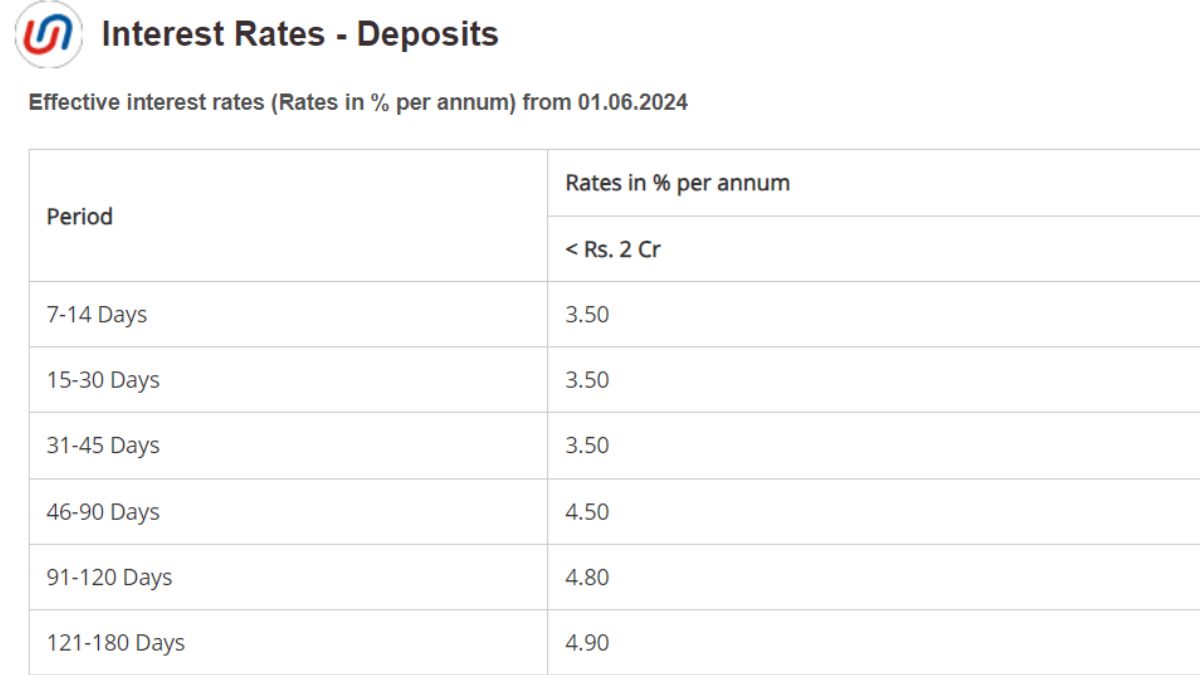Select the < Rs. 2 Cr subheader
Viewport: 1200px width, 675px height.
point(612,249)
